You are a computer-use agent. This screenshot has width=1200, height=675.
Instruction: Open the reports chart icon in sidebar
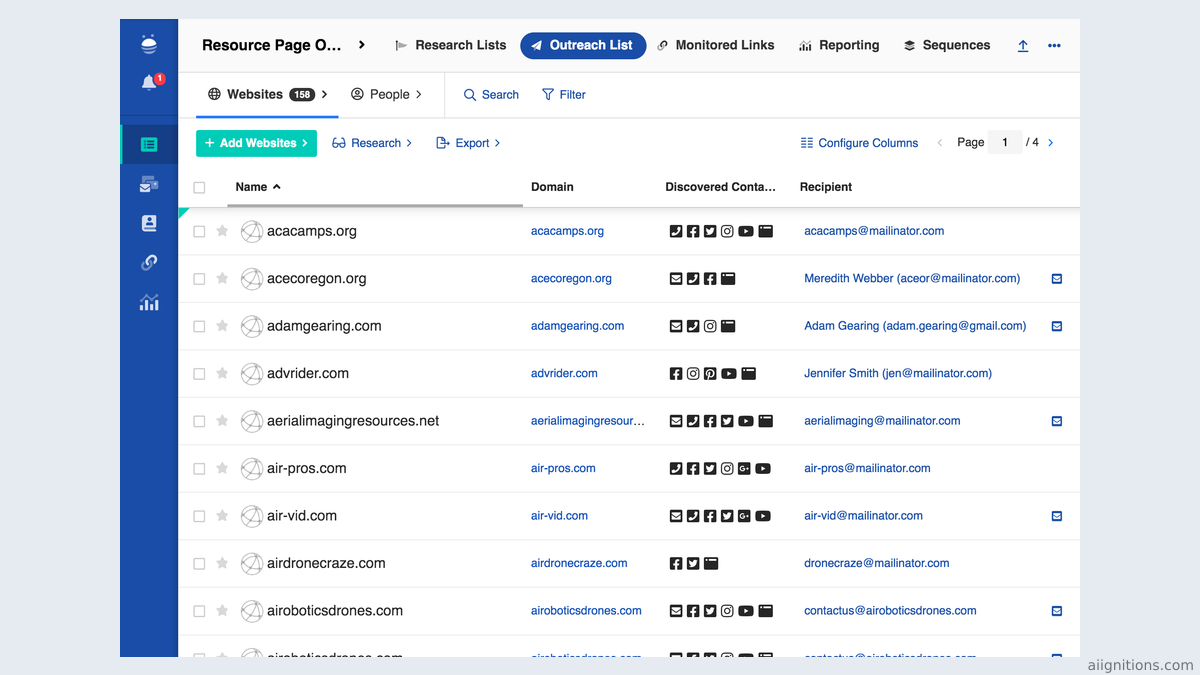pyautogui.click(x=149, y=302)
